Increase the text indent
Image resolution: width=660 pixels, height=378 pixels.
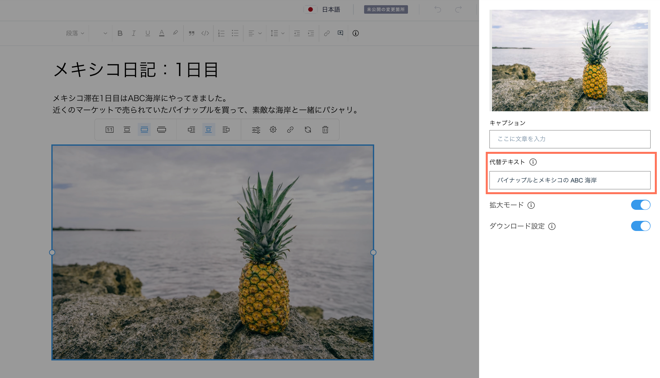[x=311, y=33]
